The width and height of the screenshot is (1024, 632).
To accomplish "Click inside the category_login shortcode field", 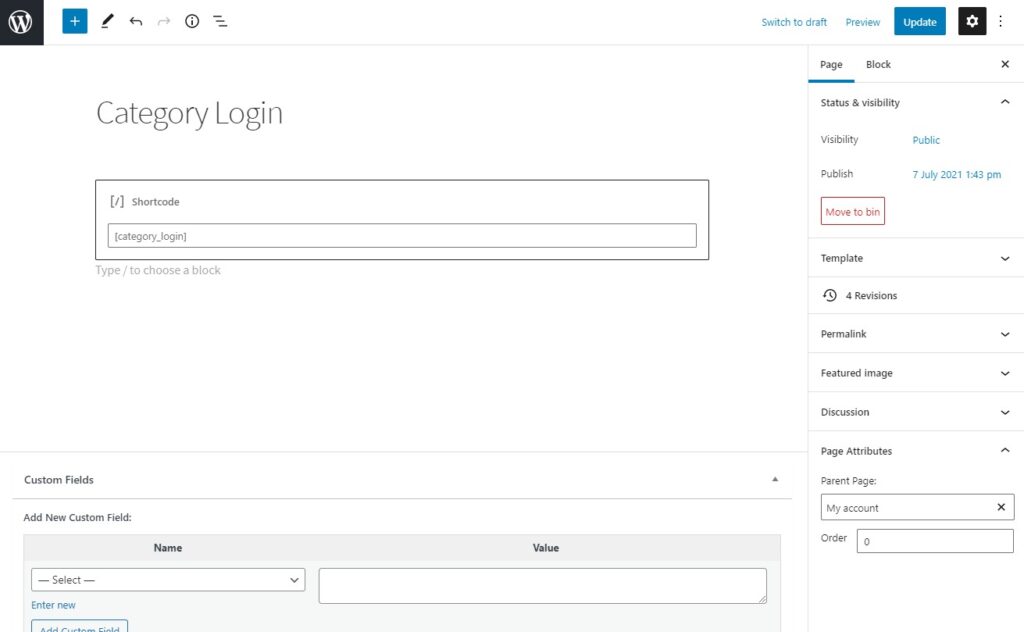I will point(400,235).
